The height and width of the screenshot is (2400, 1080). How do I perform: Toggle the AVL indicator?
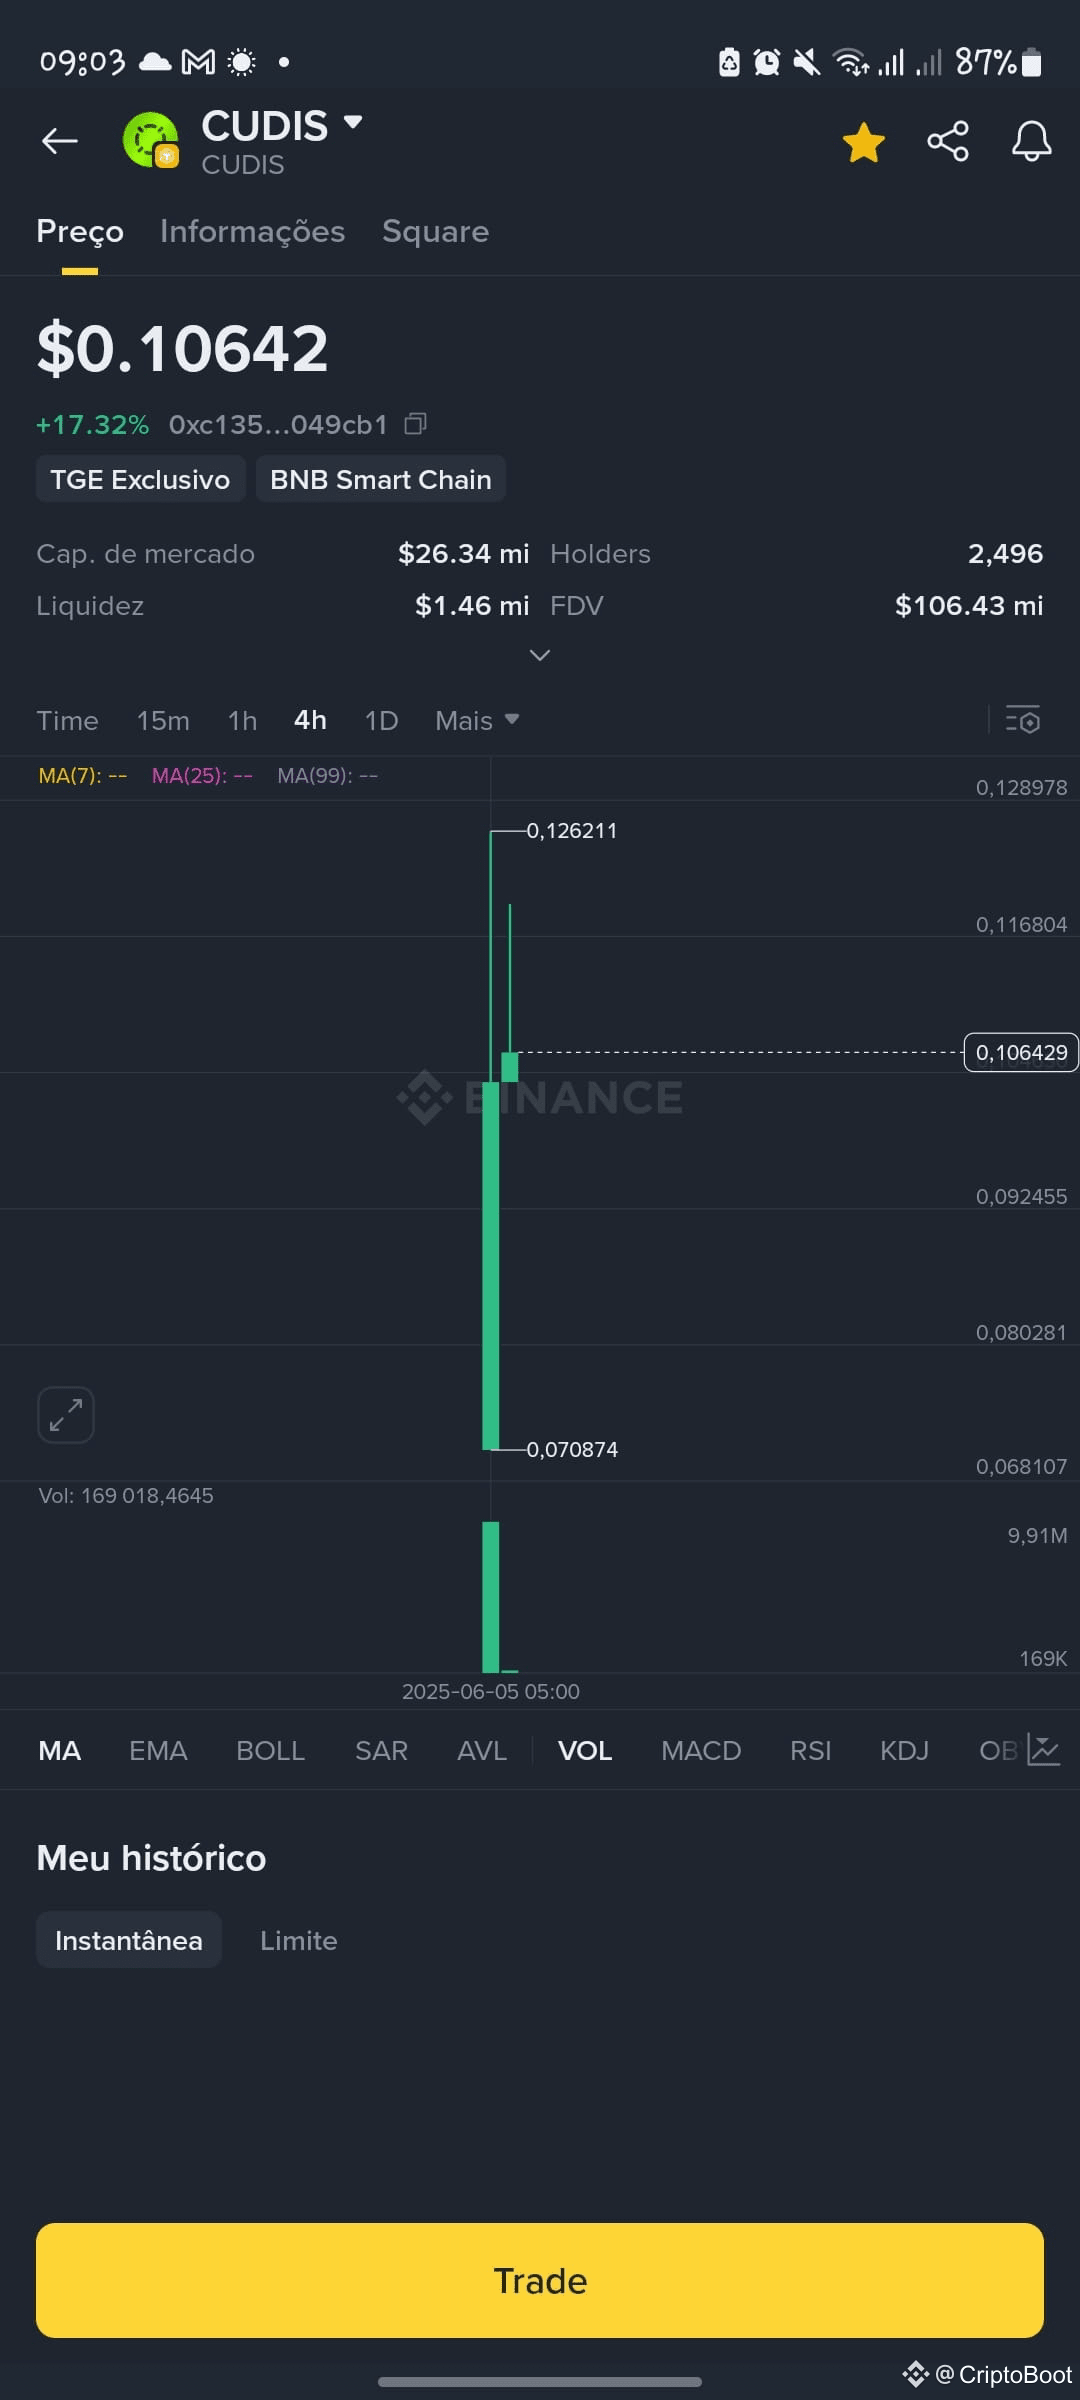coord(482,1750)
